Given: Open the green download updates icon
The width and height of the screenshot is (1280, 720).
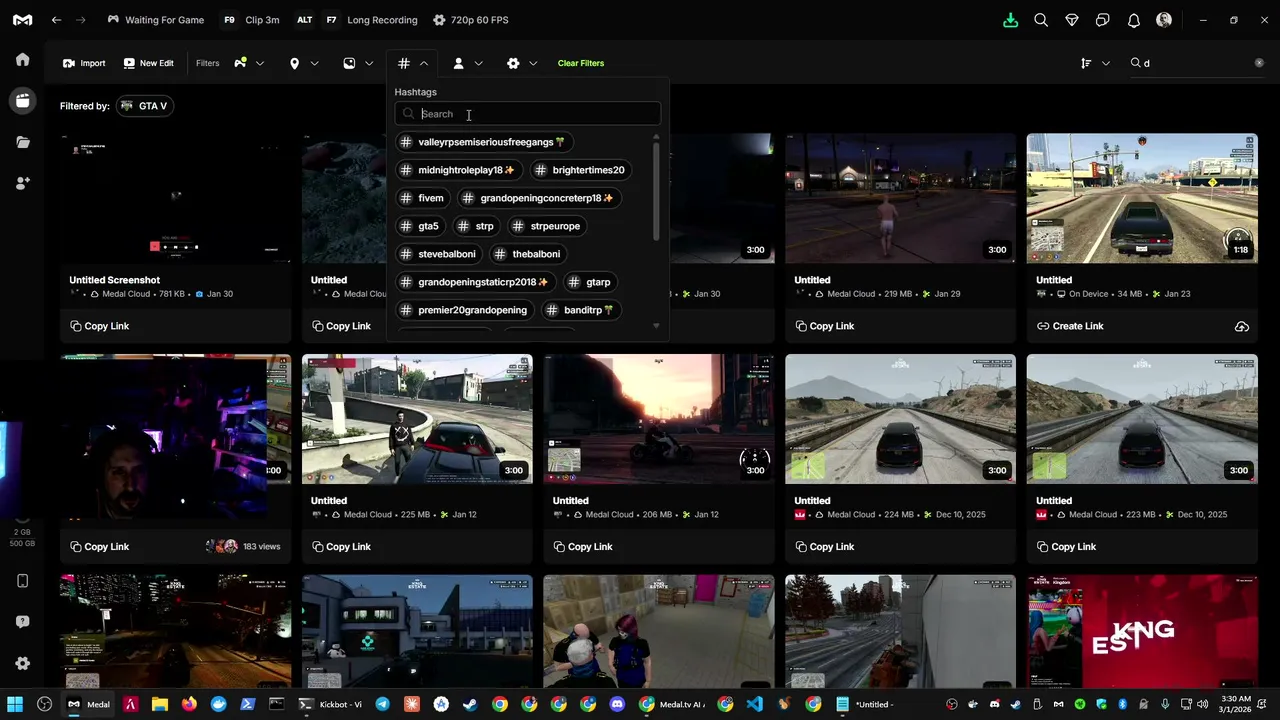Looking at the screenshot, I should 1010,20.
